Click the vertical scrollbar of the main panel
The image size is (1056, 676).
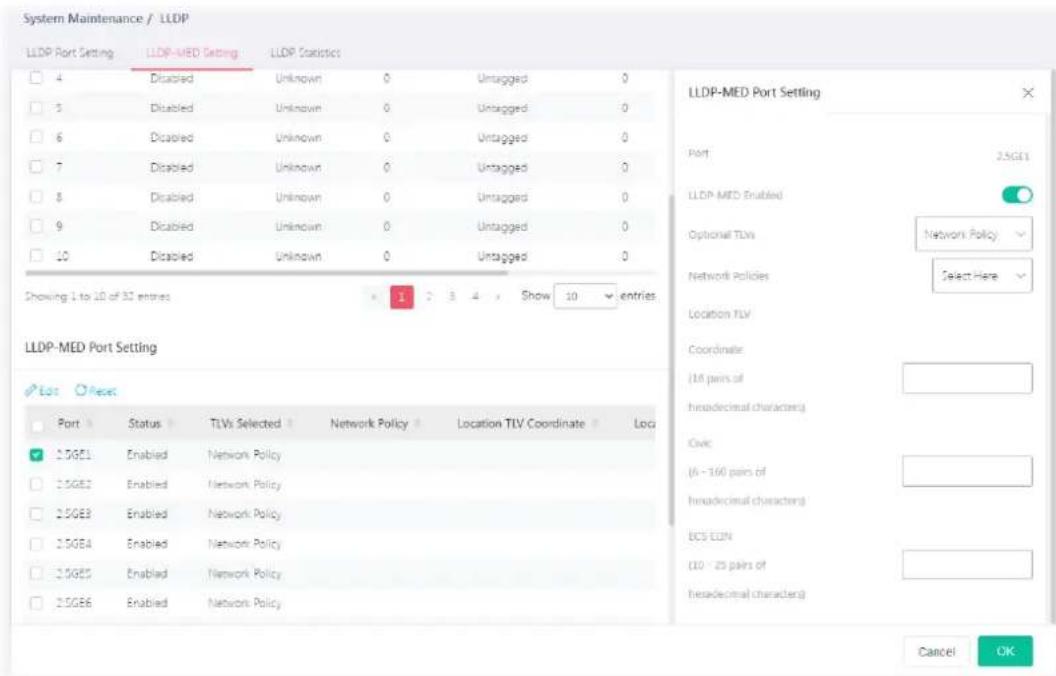[x=671, y=360]
